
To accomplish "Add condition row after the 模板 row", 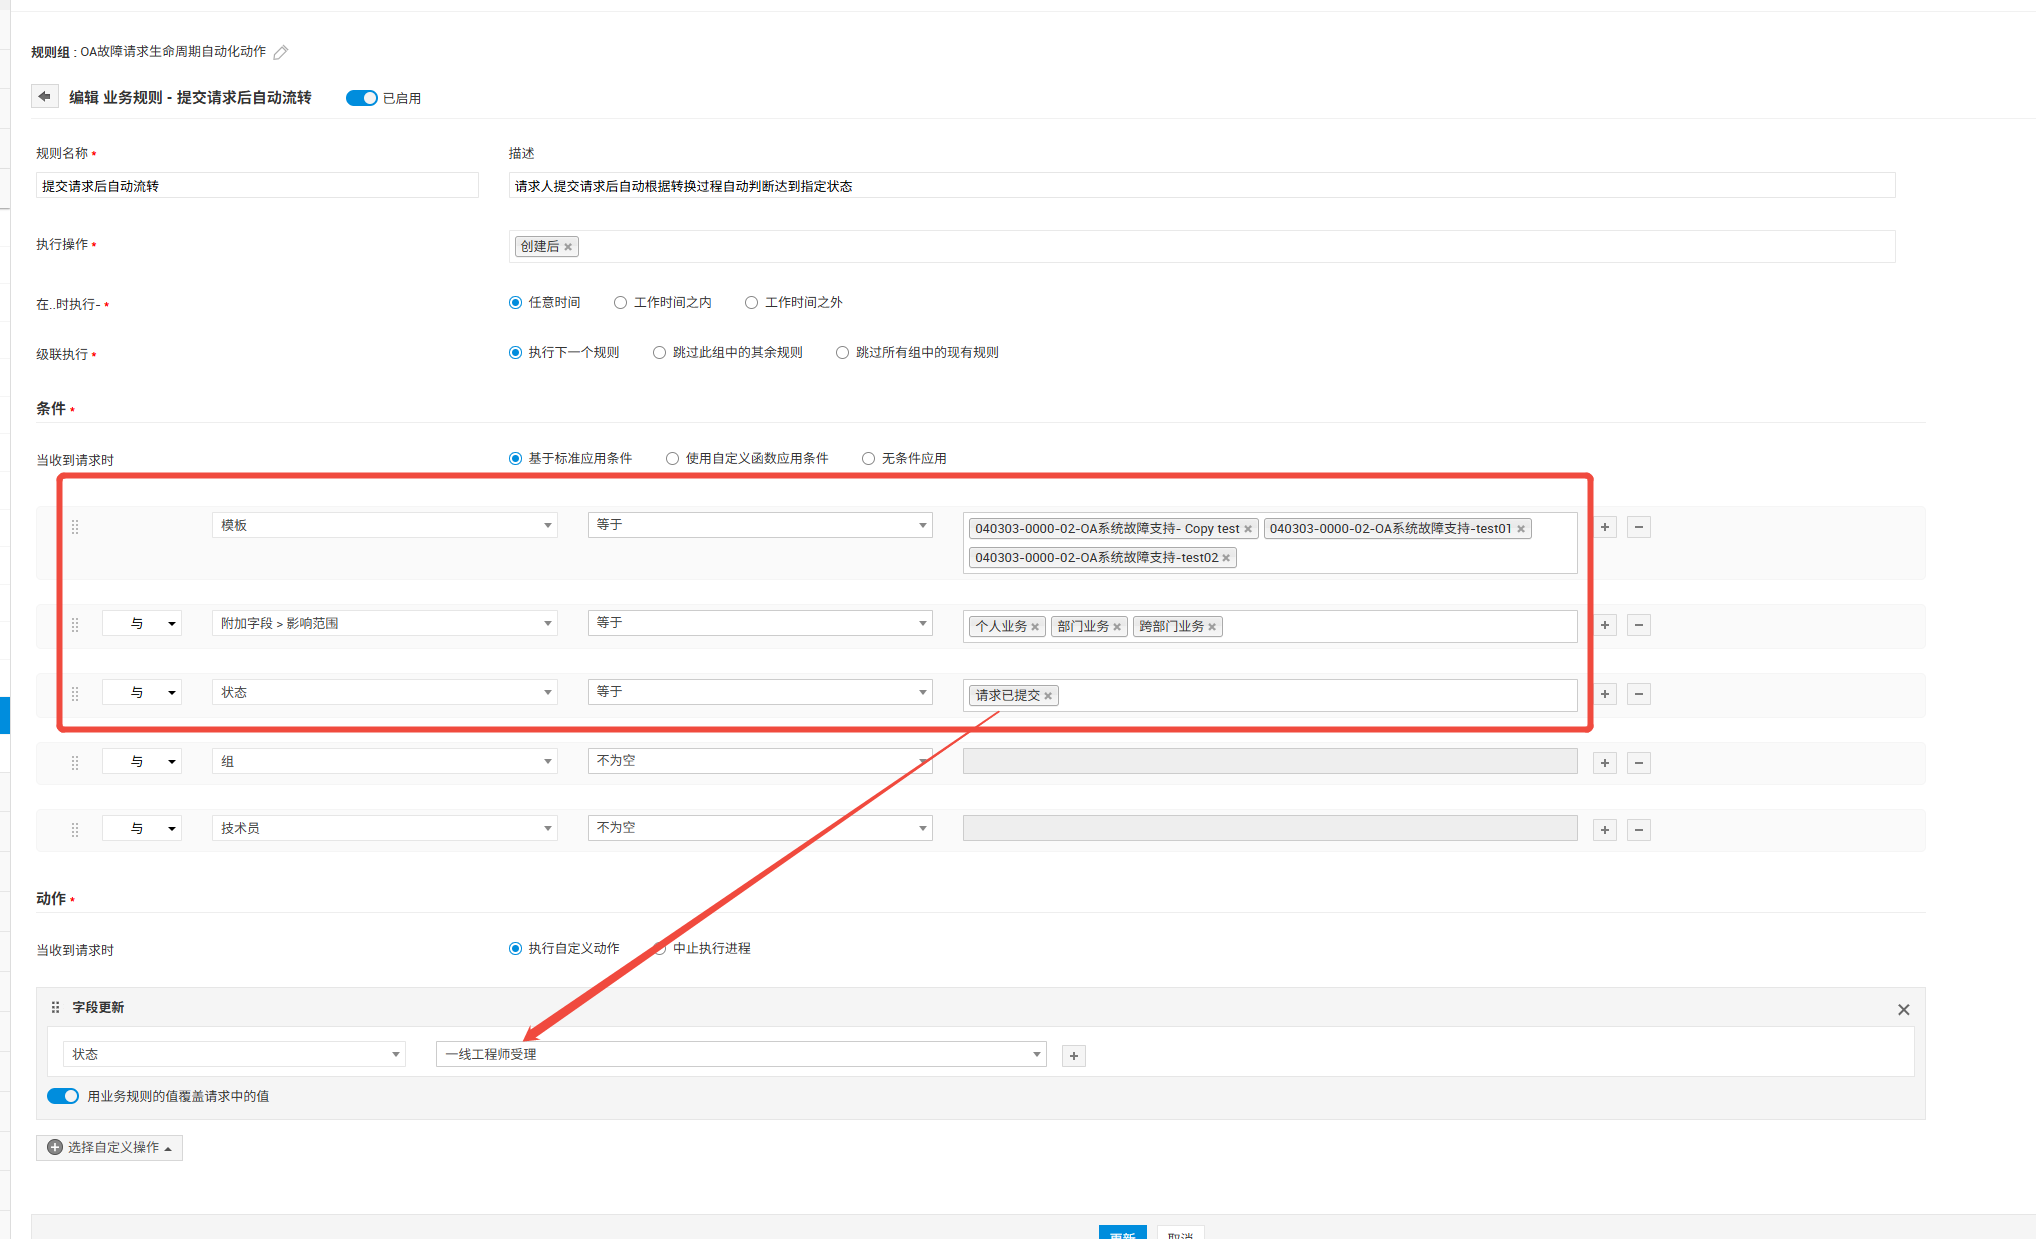I will tap(1605, 527).
